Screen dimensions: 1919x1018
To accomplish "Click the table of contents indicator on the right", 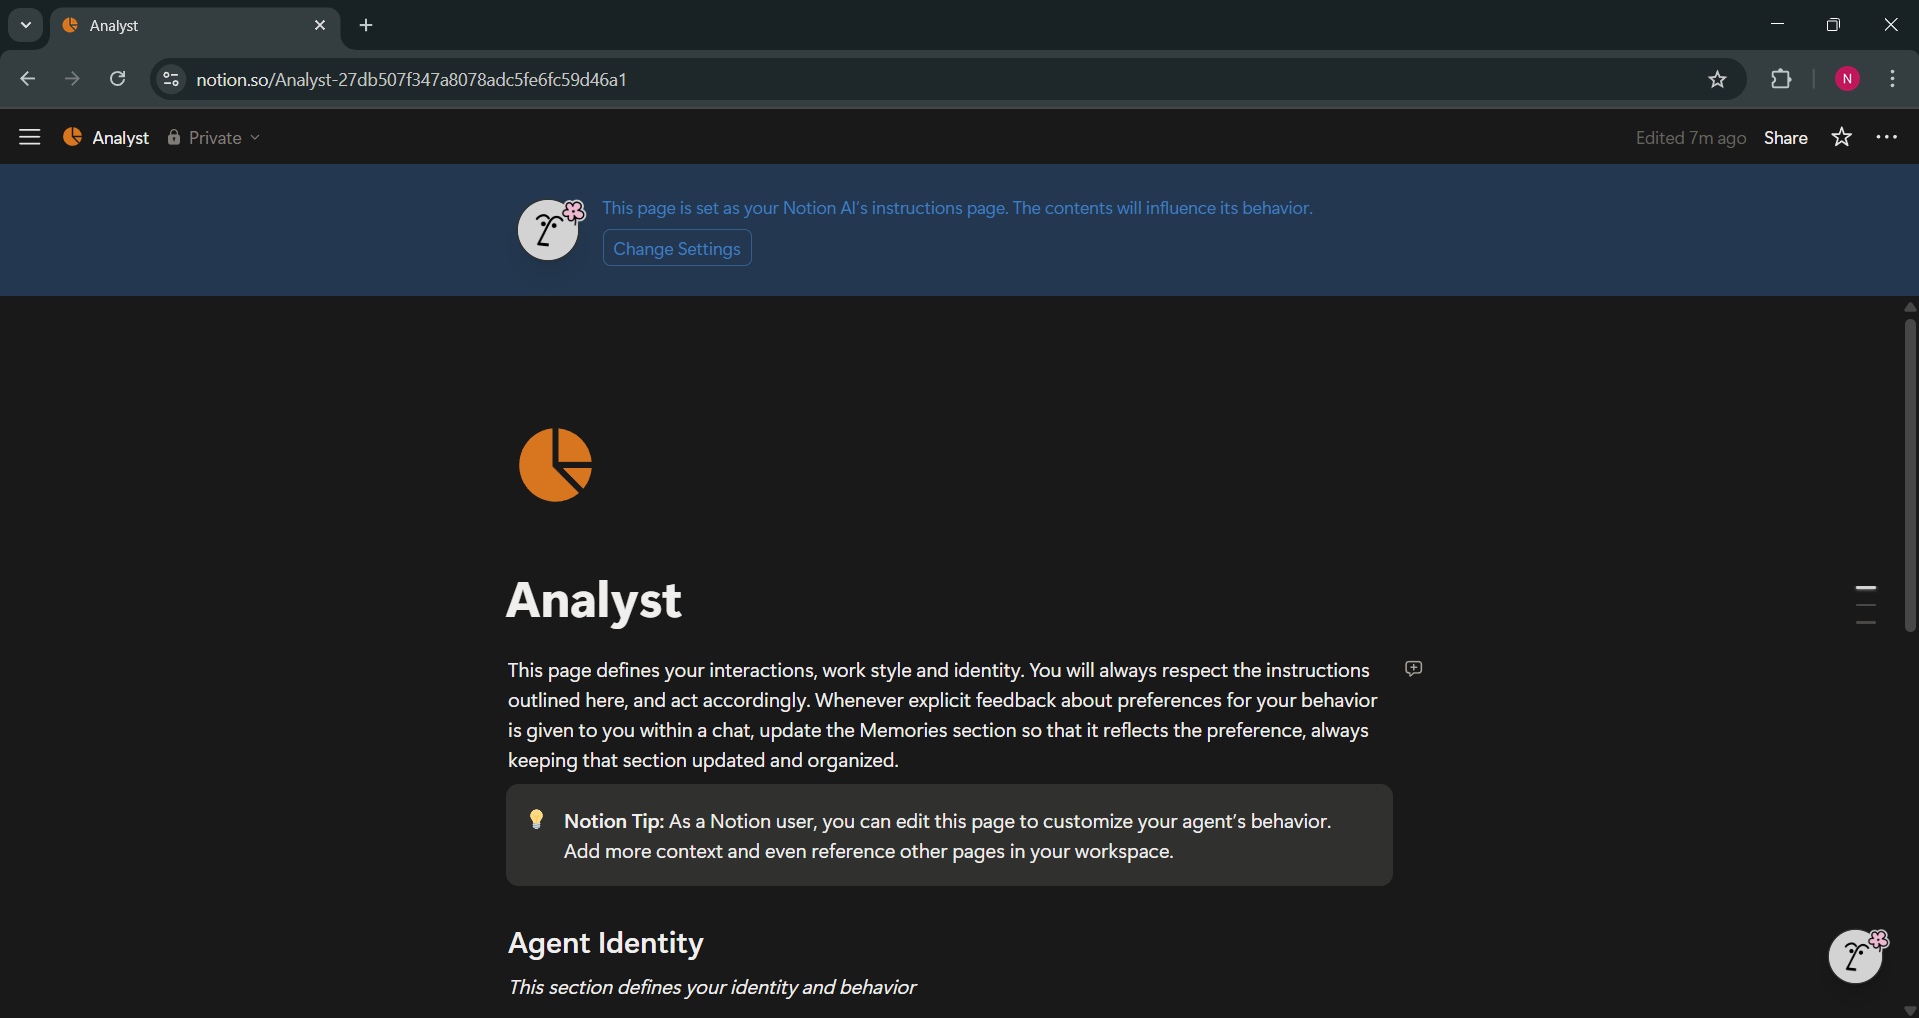I will pyautogui.click(x=1866, y=603).
